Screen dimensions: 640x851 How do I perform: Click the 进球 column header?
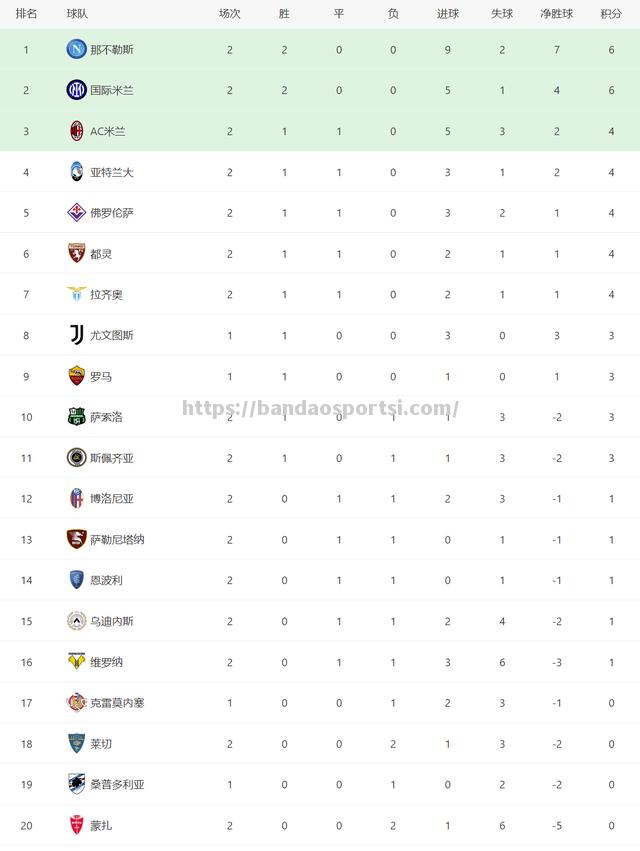pyautogui.click(x=448, y=14)
